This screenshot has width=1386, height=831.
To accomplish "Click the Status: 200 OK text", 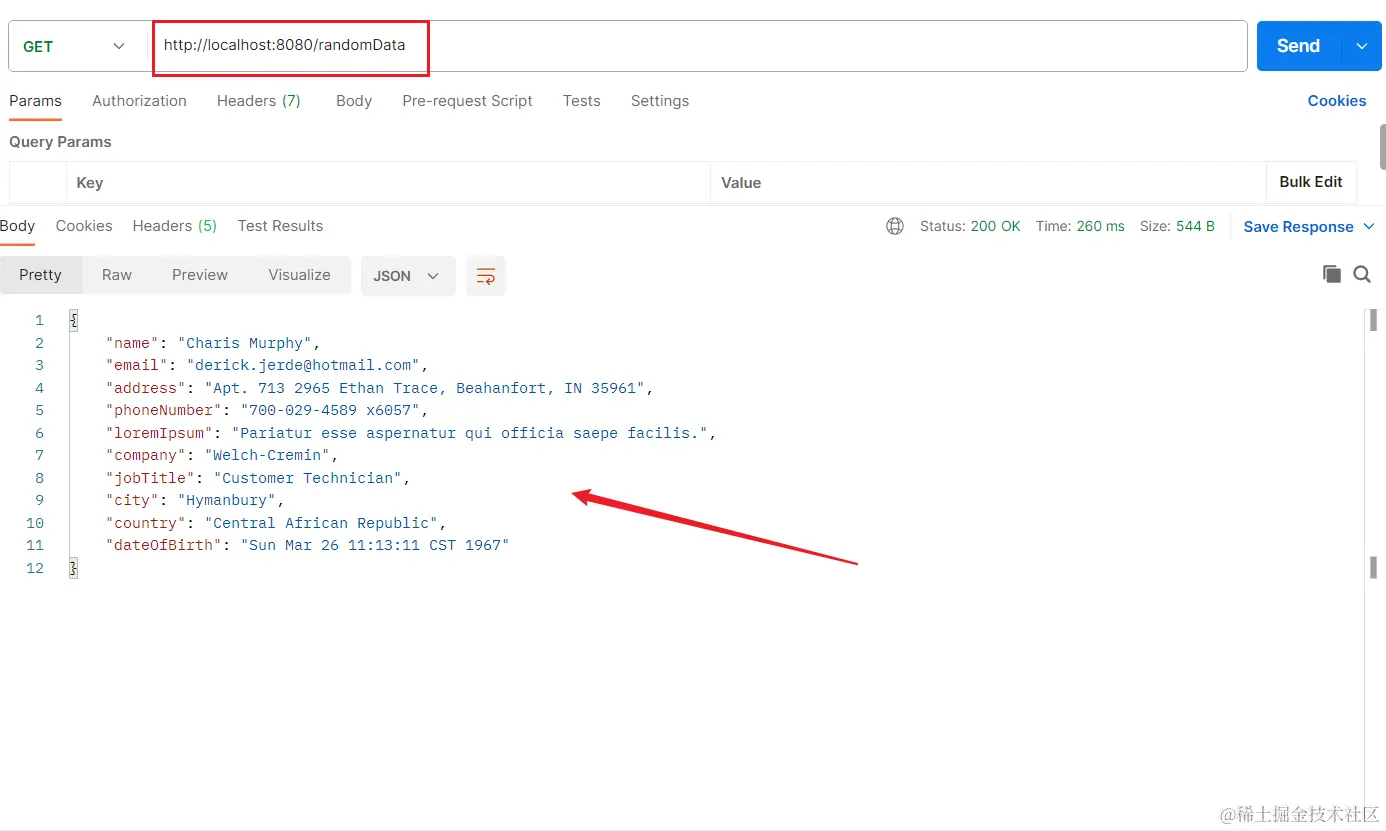I will click(970, 226).
